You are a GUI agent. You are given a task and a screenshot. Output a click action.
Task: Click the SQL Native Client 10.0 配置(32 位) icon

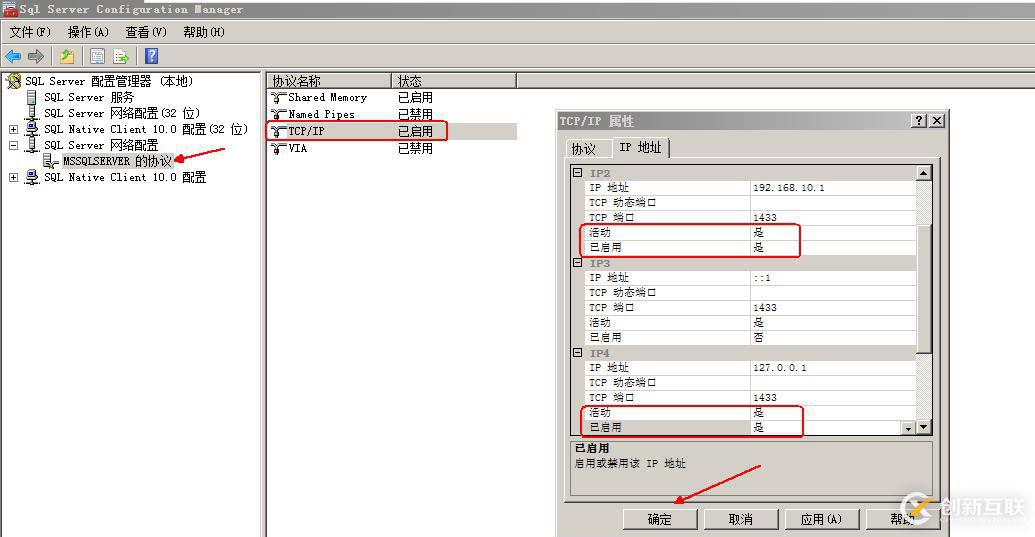coord(32,129)
